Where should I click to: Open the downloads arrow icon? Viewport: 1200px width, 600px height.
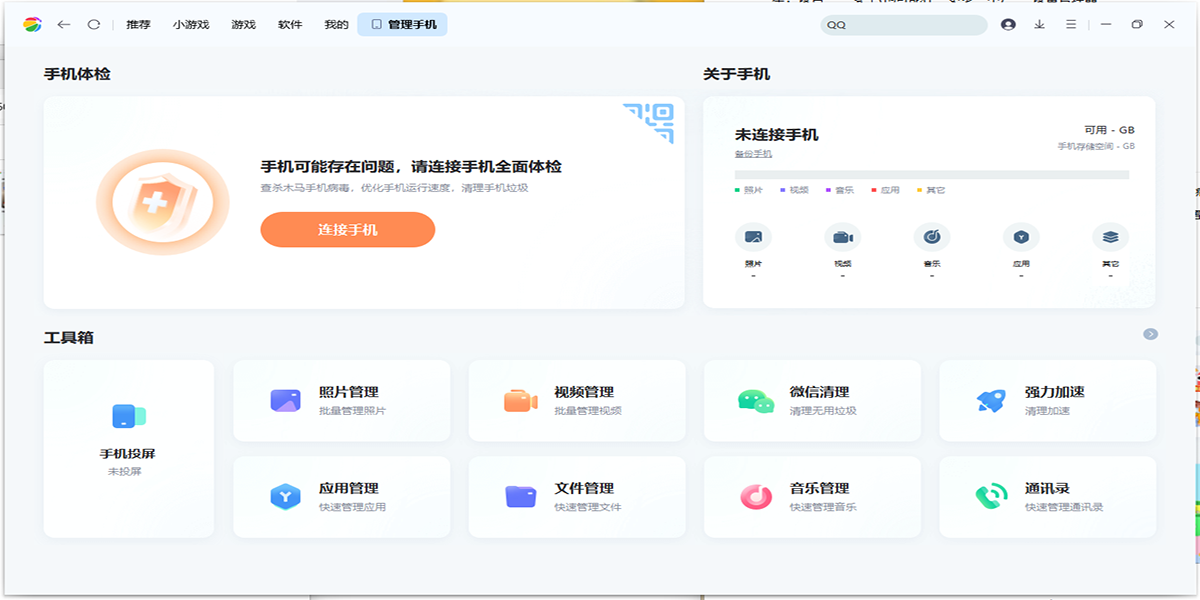(x=1039, y=24)
